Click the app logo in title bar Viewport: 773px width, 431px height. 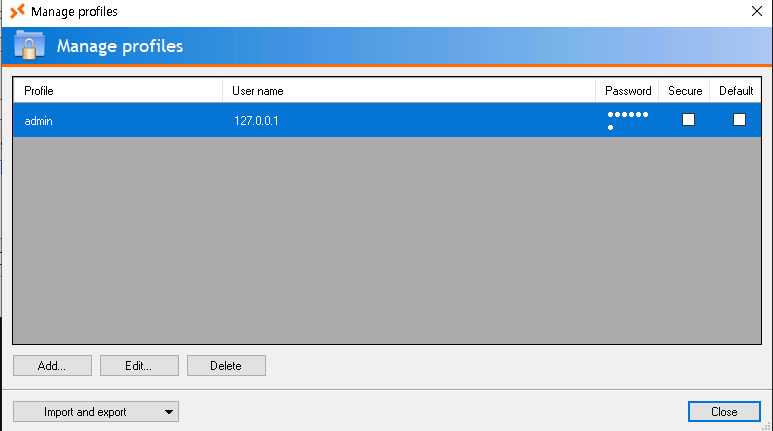(17, 11)
